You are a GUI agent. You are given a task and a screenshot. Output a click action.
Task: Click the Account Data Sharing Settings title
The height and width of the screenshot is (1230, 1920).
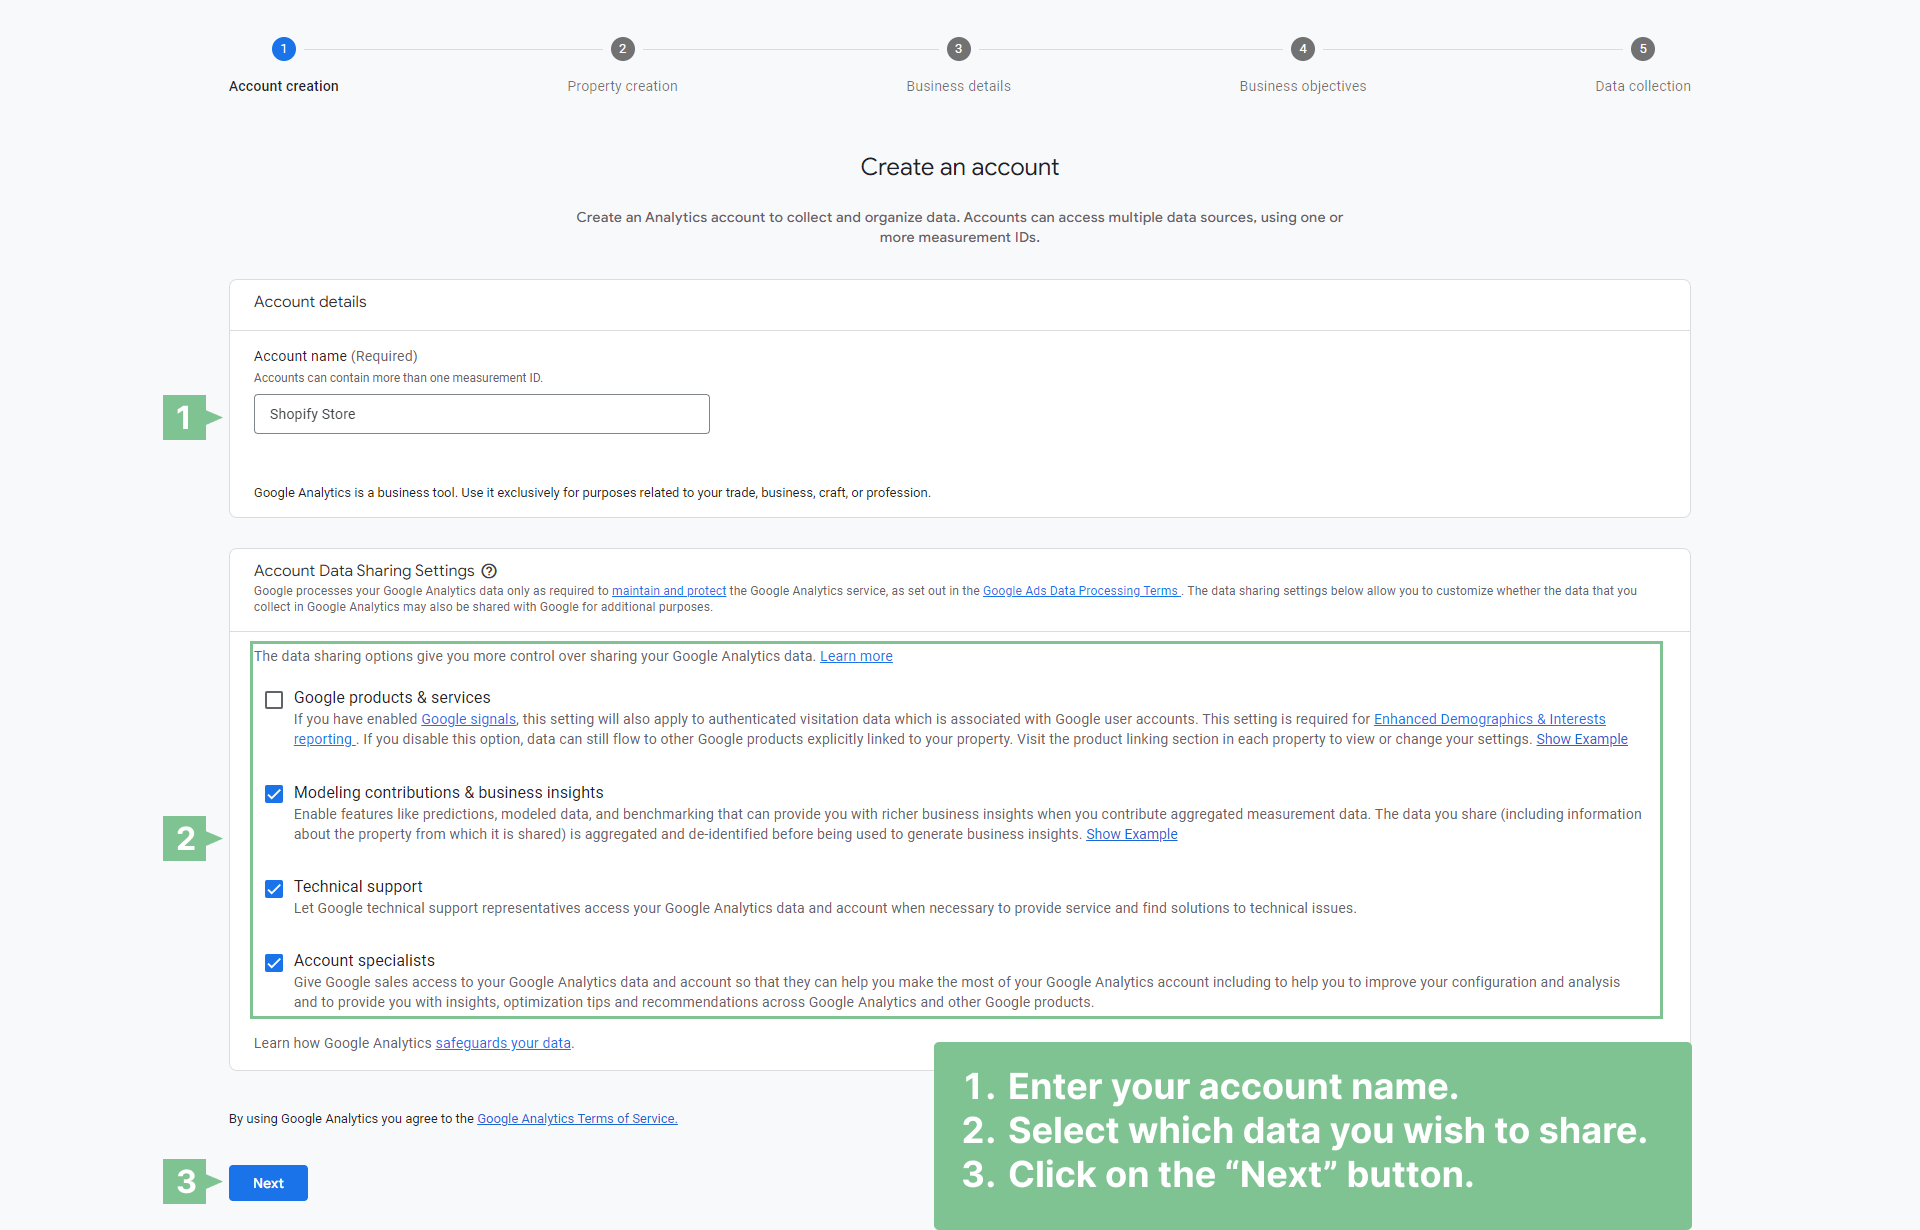[x=364, y=571]
